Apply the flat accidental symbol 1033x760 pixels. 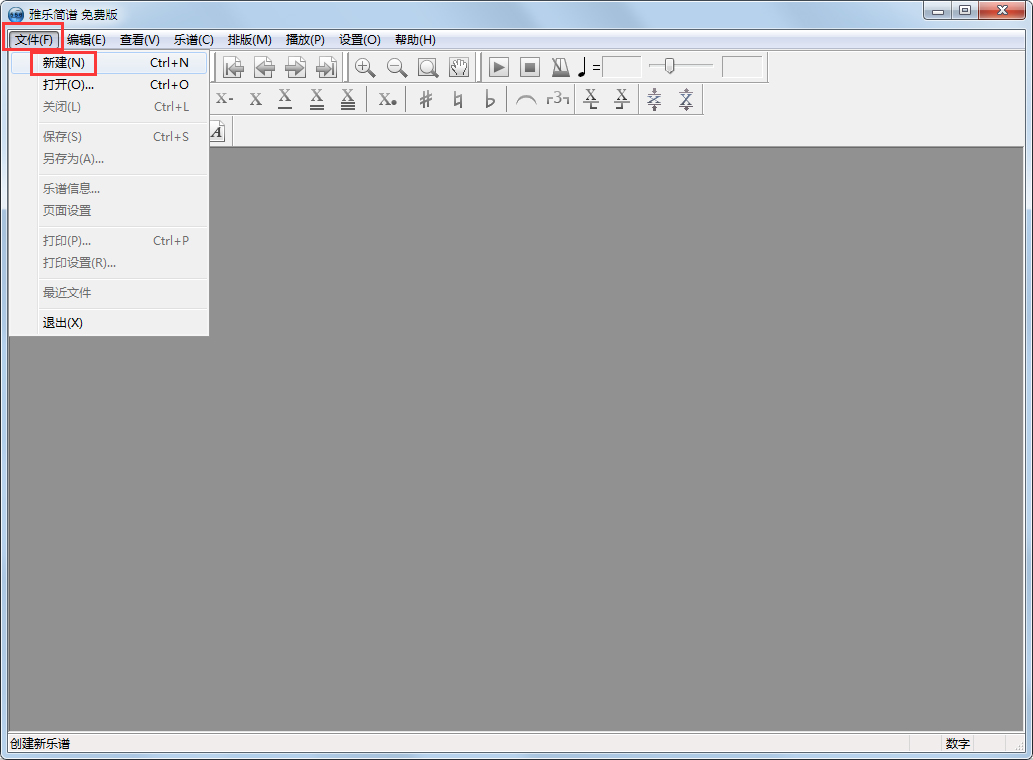pyautogui.click(x=489, y=99)
